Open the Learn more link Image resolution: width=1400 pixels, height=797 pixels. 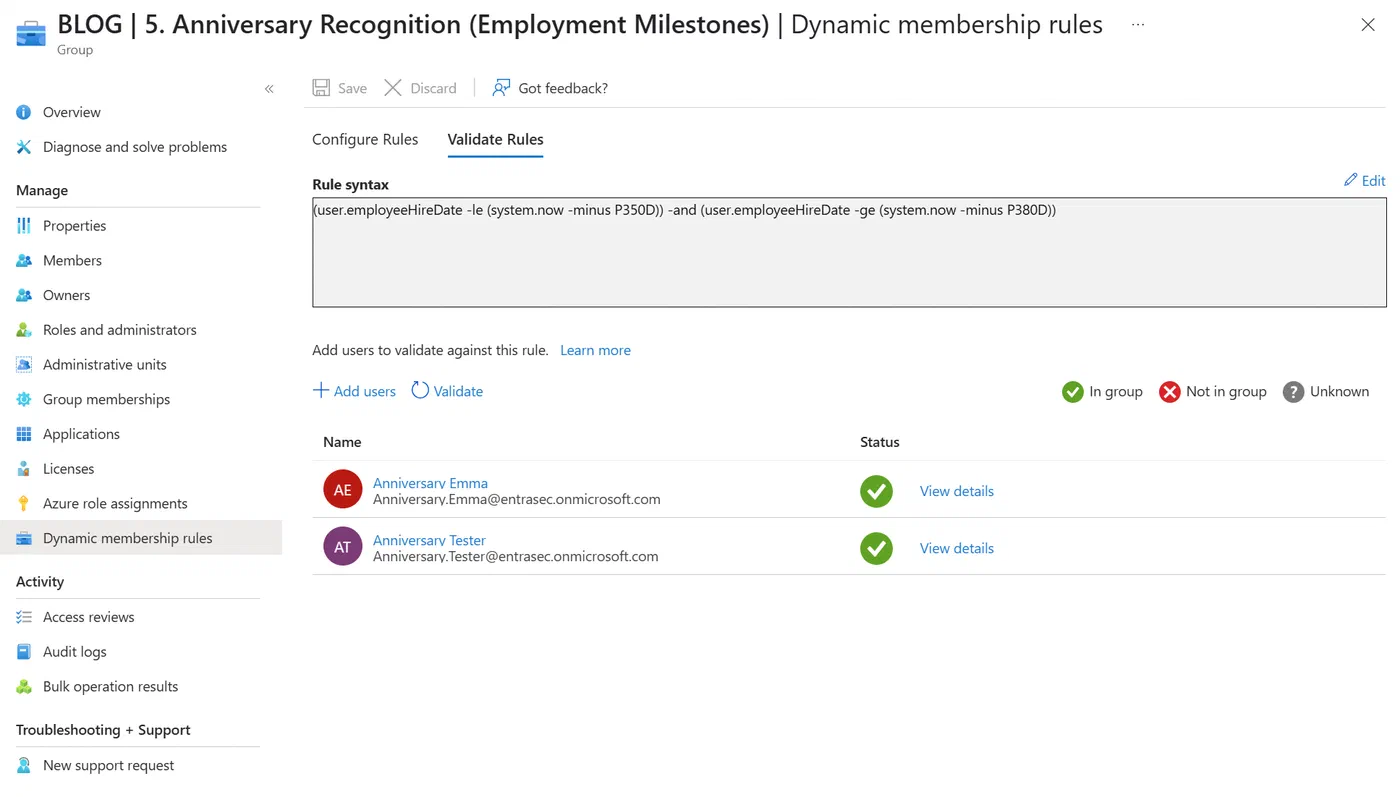(595, 350)
